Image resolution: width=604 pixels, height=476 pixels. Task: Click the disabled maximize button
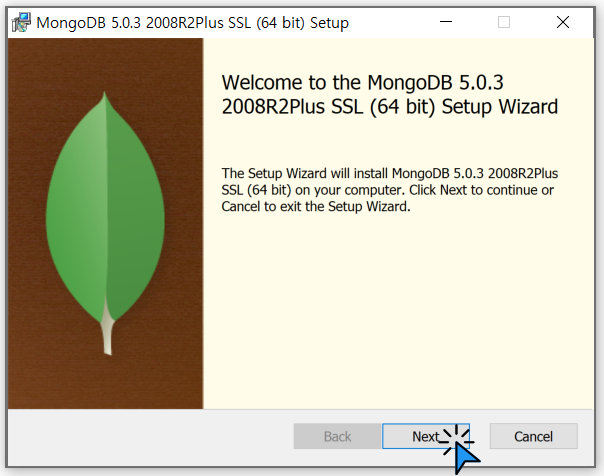[x=504, y=22]
